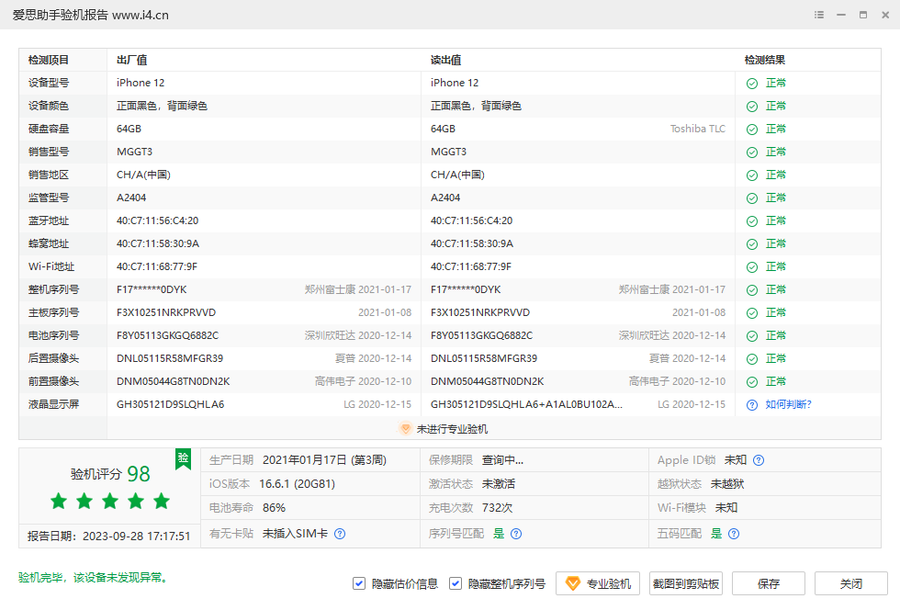Click the green check icon for 蓝牙地址 row

(x=752, y=221)
